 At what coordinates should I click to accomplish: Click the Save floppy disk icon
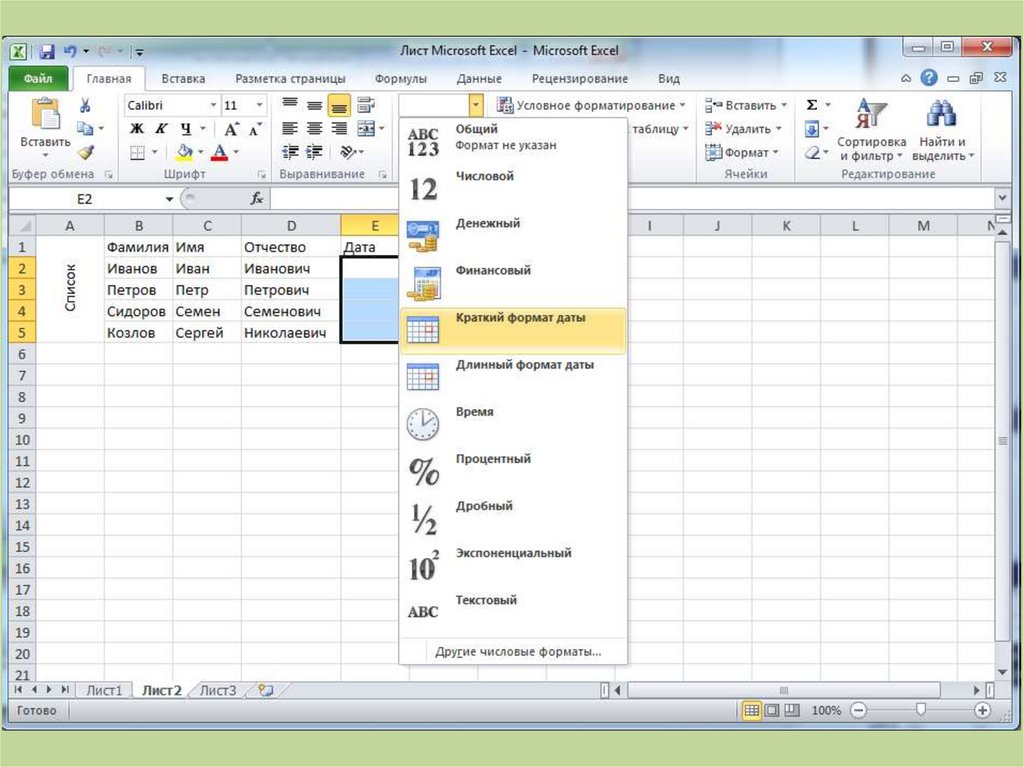click(x=46, y=51)
